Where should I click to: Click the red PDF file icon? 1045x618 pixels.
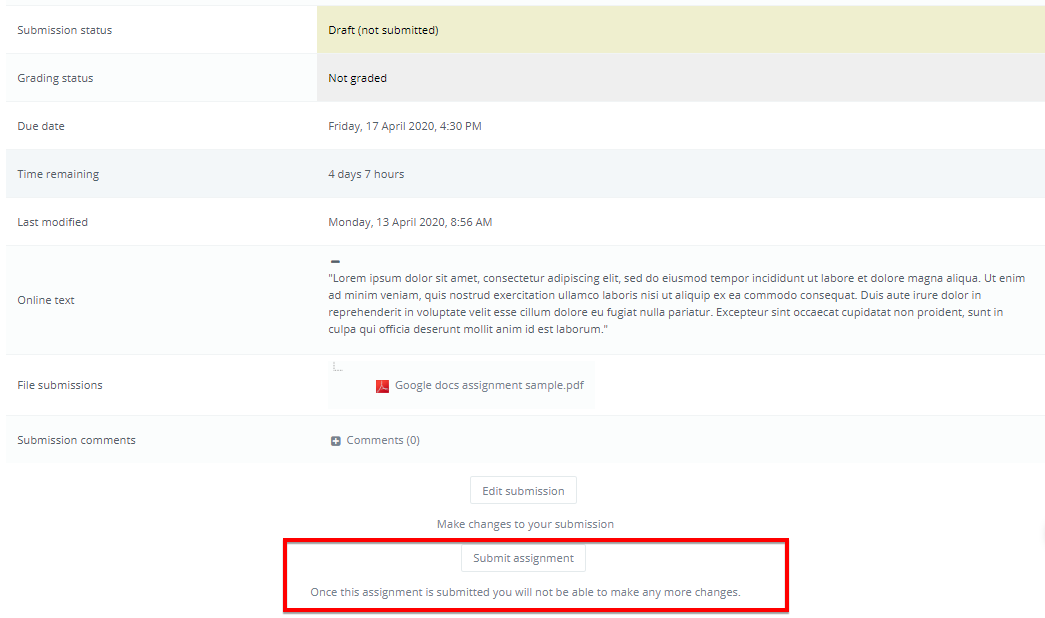(382, 386)
